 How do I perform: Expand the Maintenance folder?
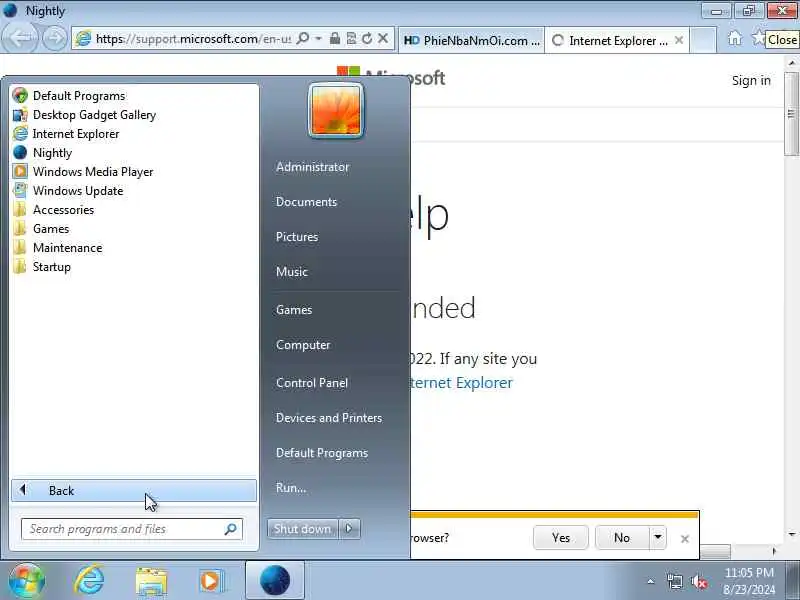click(x=57, y=247)
